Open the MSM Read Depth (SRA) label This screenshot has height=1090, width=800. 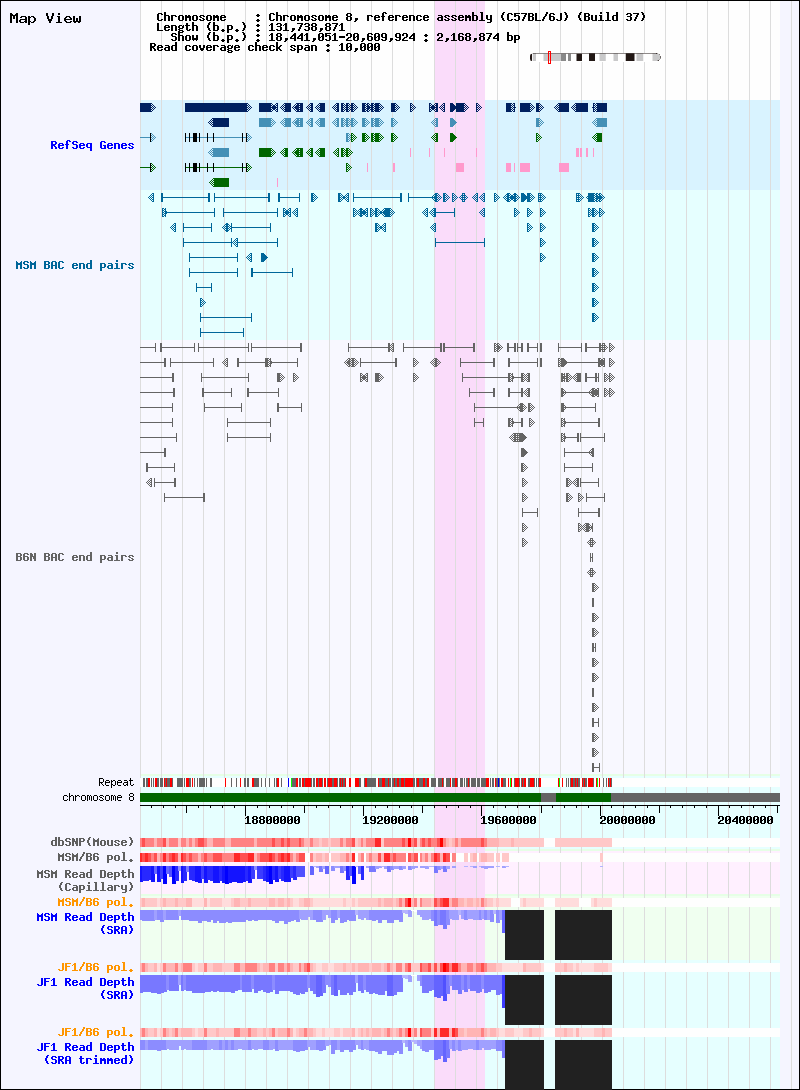pos(85,923)
